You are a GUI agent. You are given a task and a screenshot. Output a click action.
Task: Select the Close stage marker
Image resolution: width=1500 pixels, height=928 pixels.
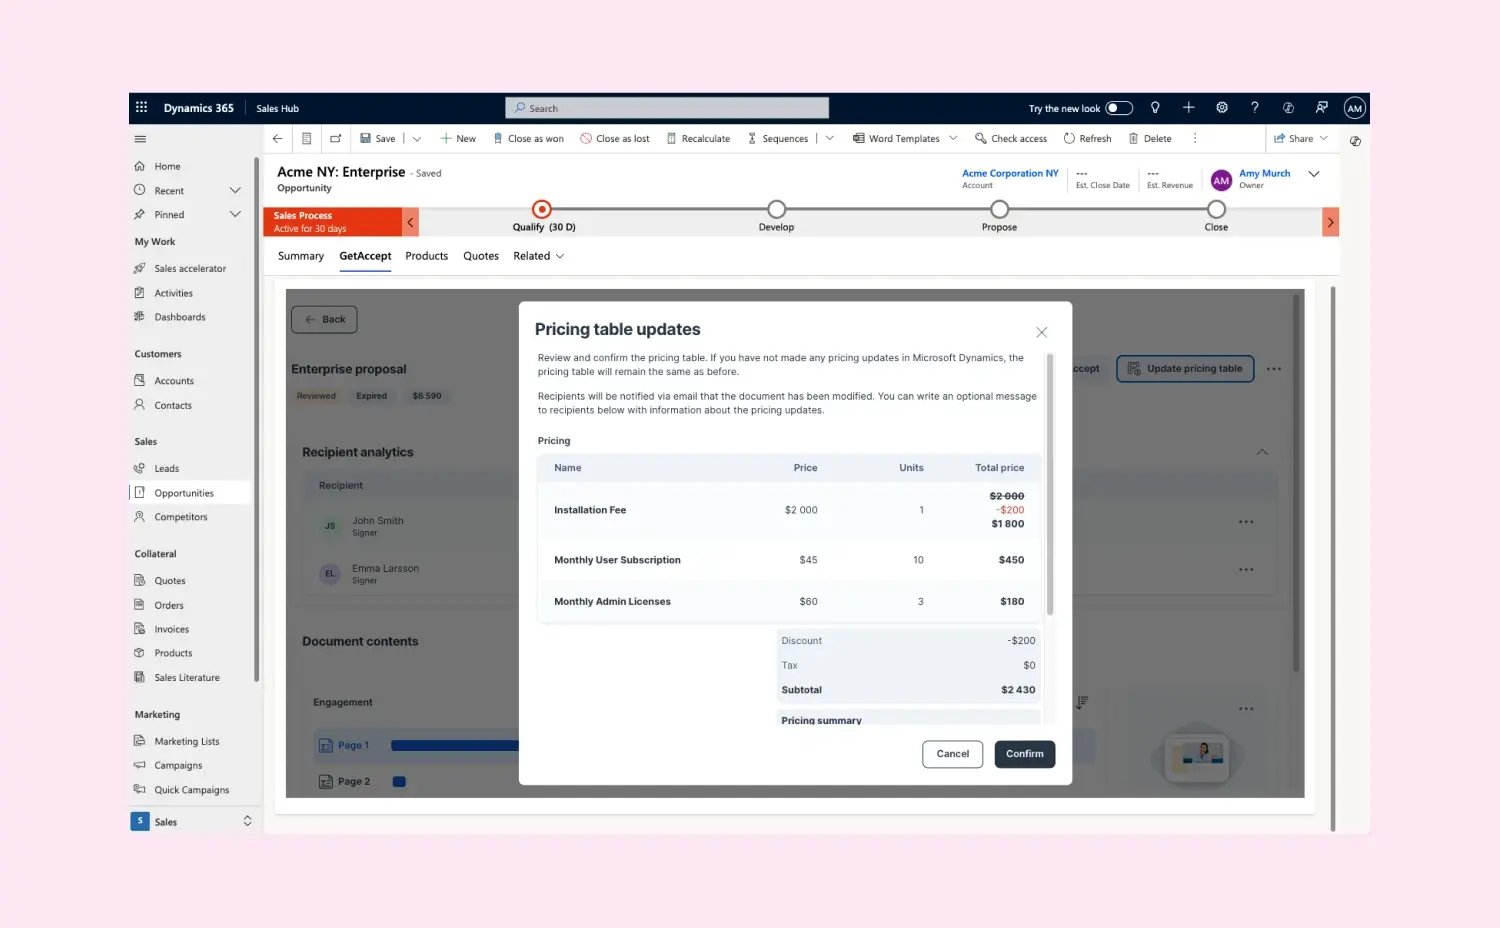pyautogui.click(x=1216, y=209)
